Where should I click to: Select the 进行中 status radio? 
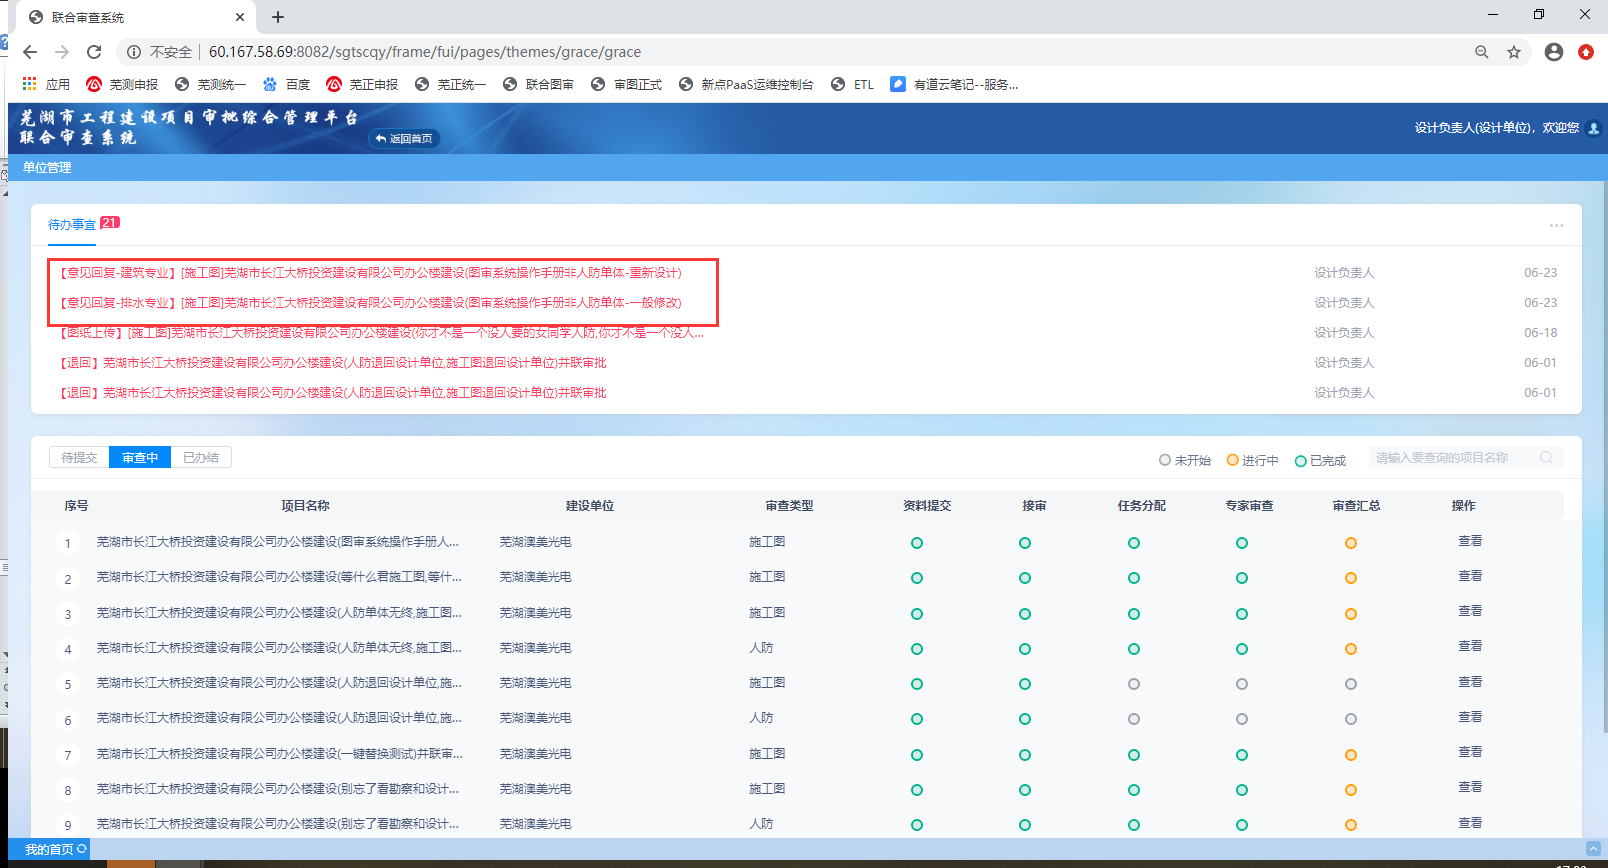click(x=1233, y=460)
